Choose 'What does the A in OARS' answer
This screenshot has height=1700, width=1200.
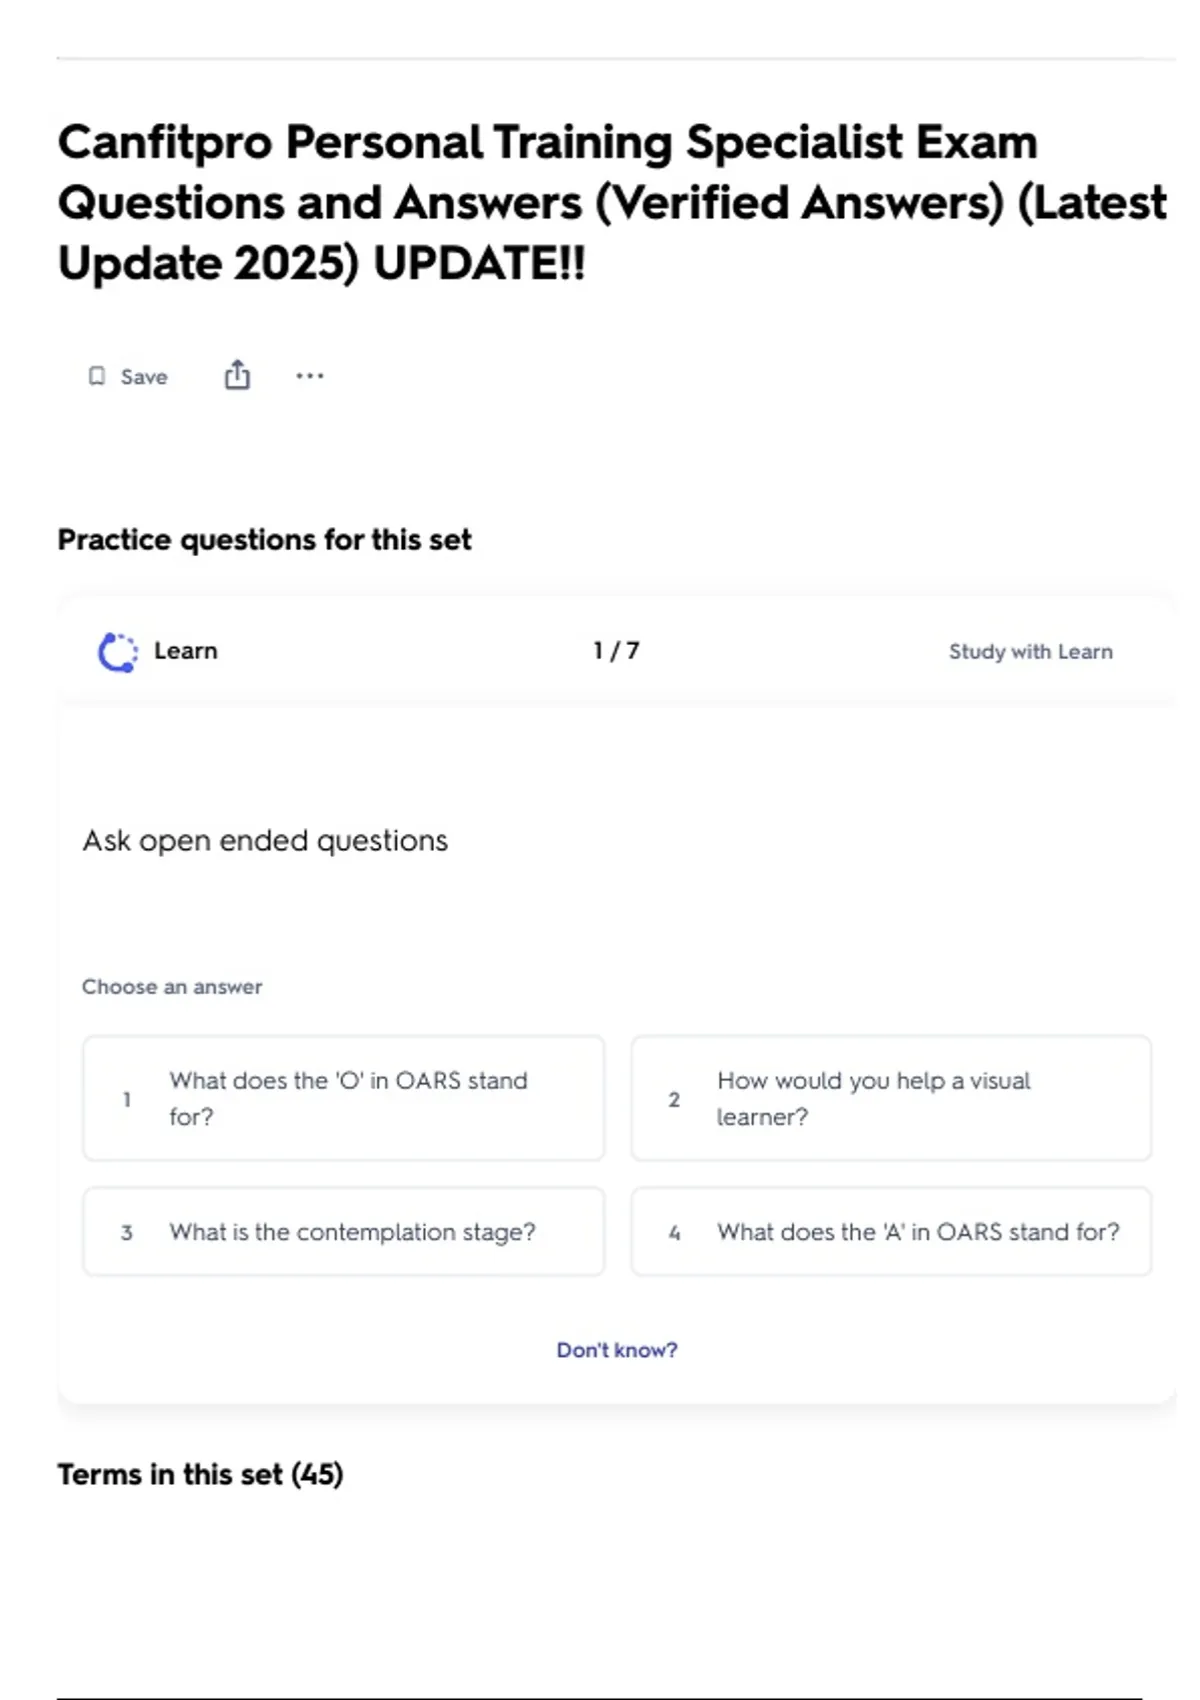click(891, 1232)
